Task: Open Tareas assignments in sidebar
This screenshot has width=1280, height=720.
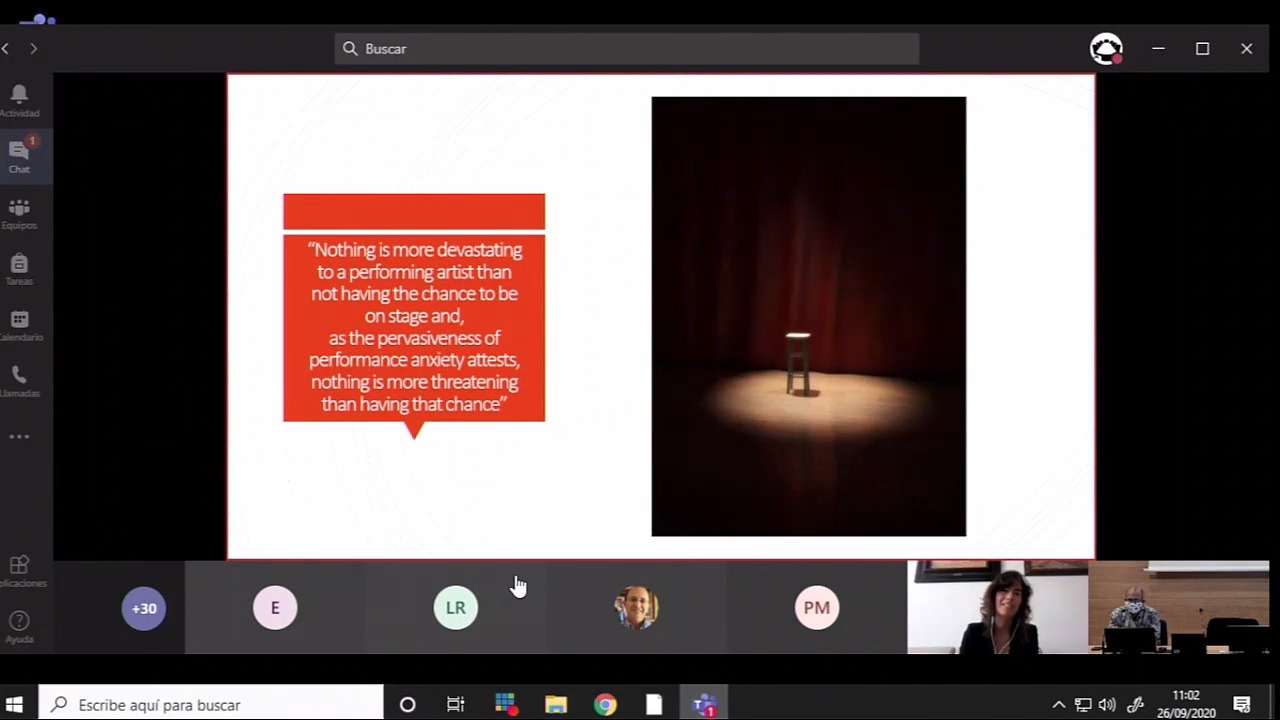Action: [19, 268]
